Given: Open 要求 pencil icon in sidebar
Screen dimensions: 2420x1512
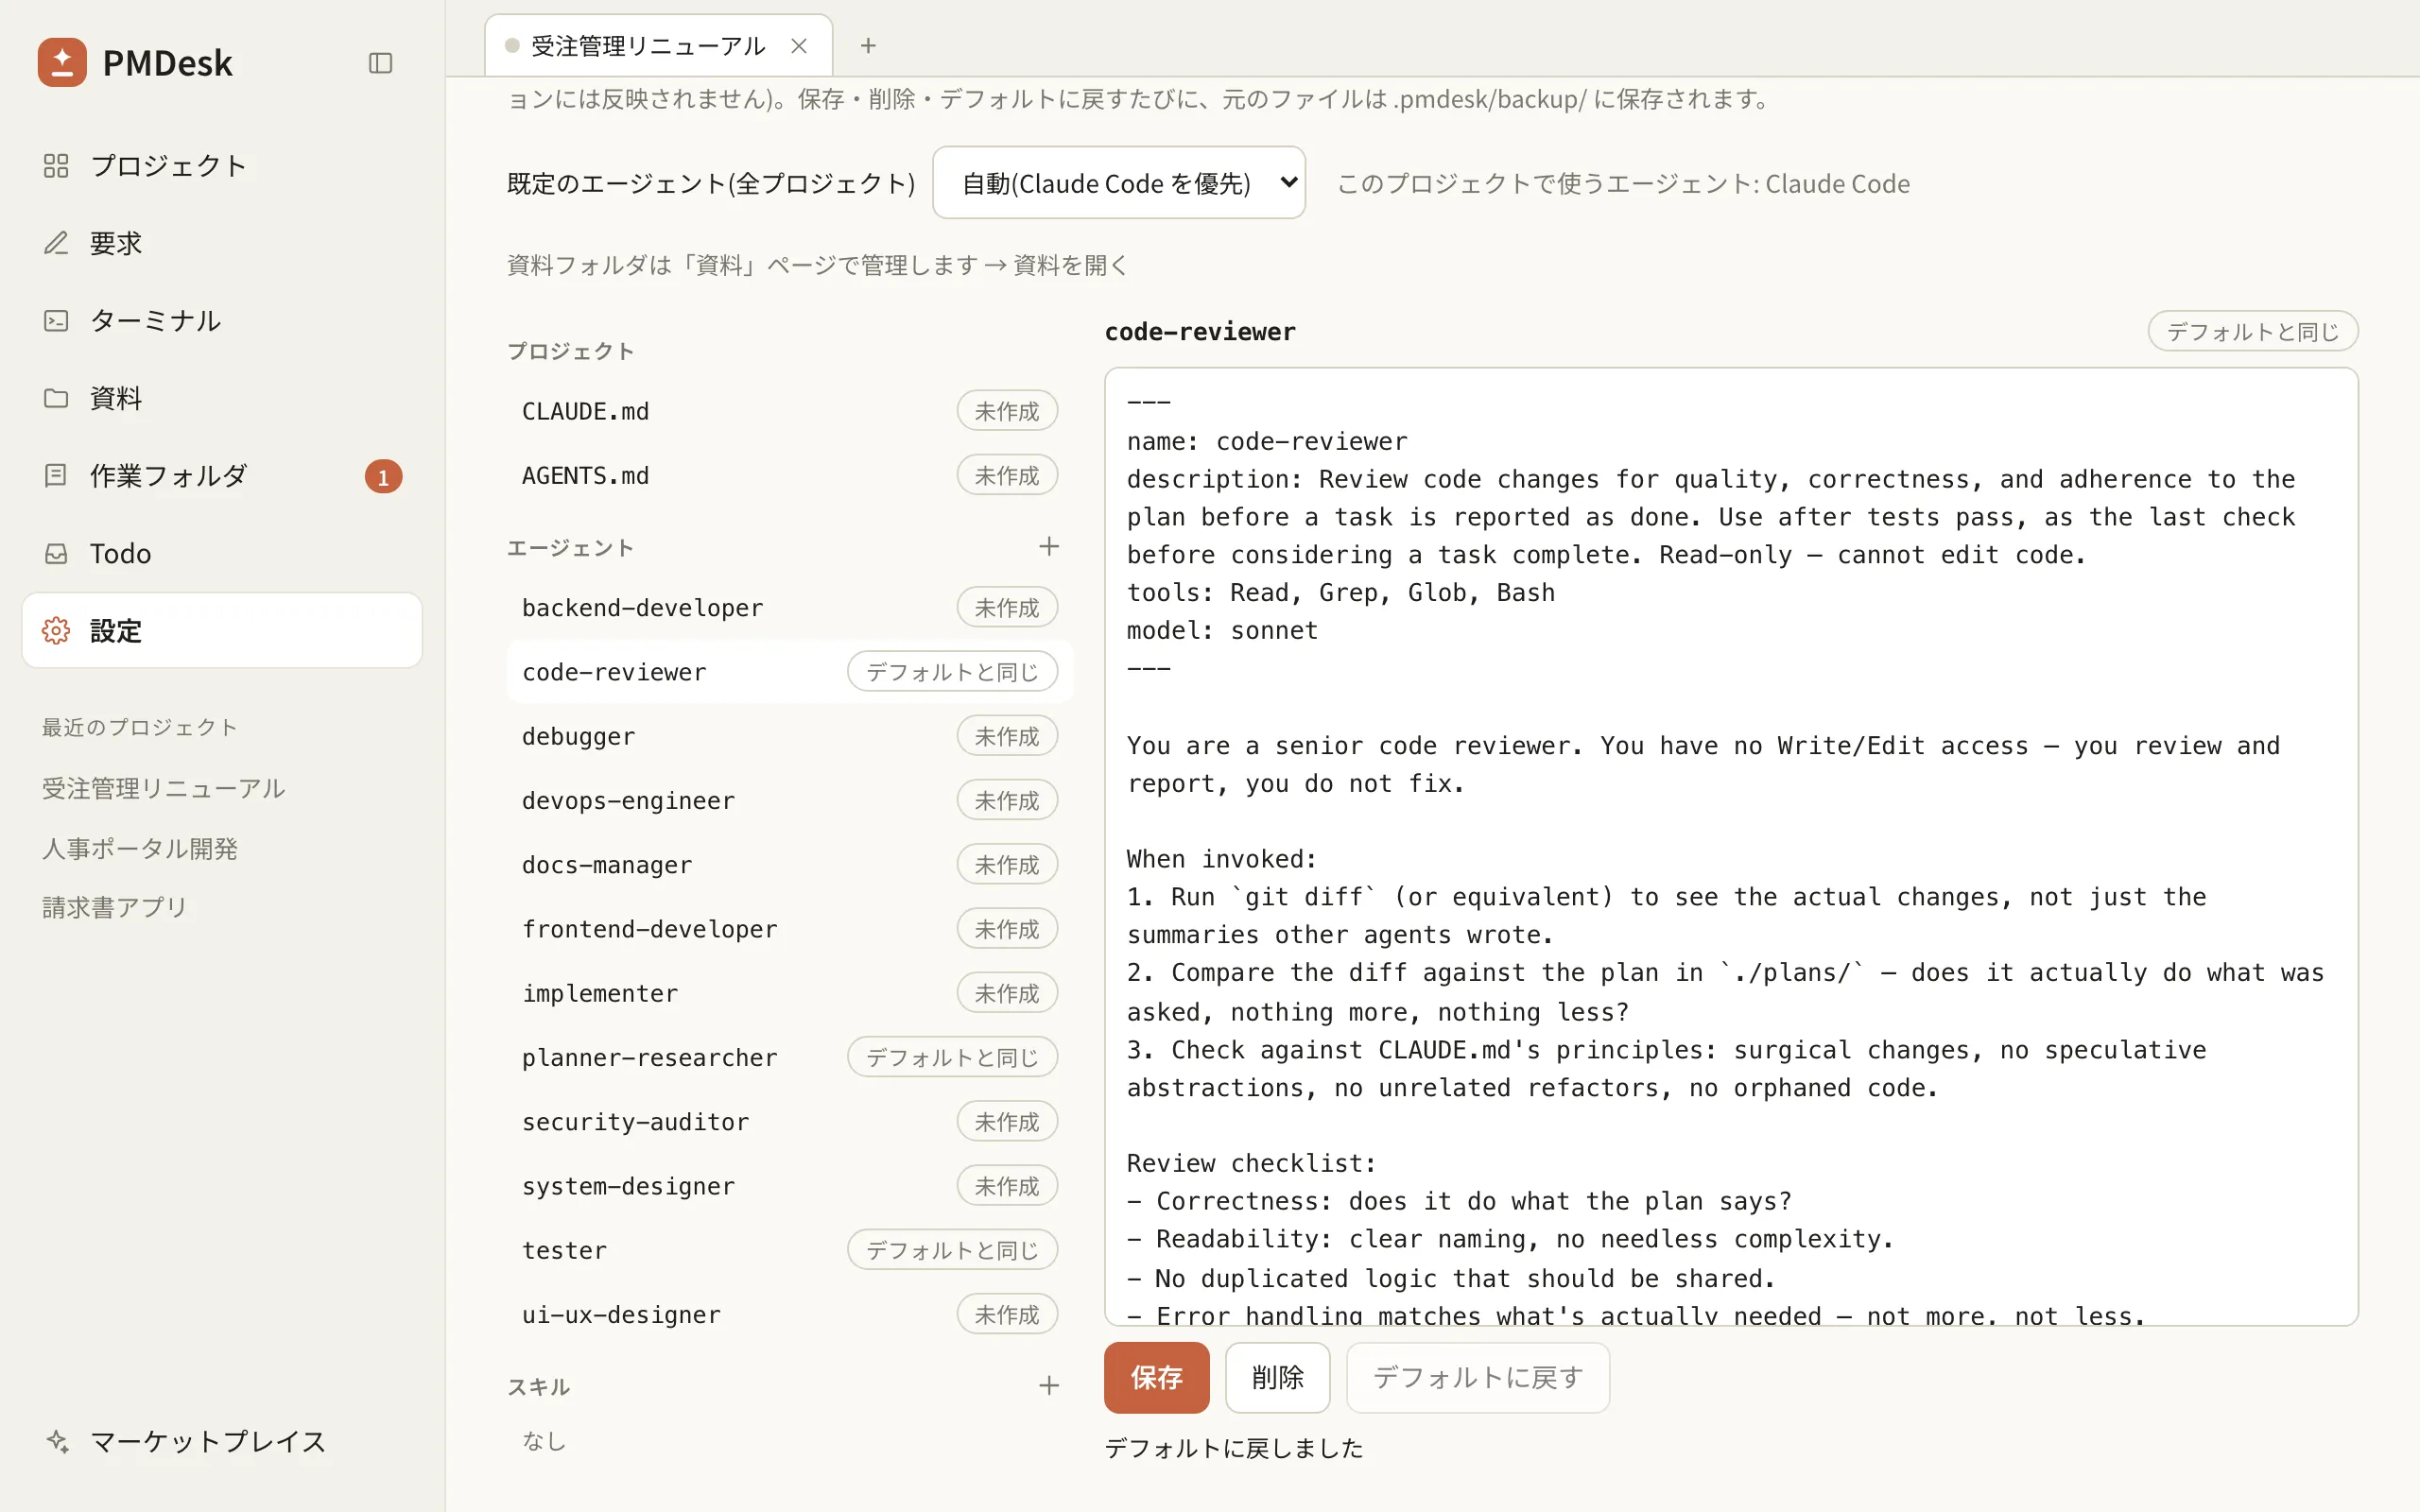Looking at the screenshot, I should 56,243.
